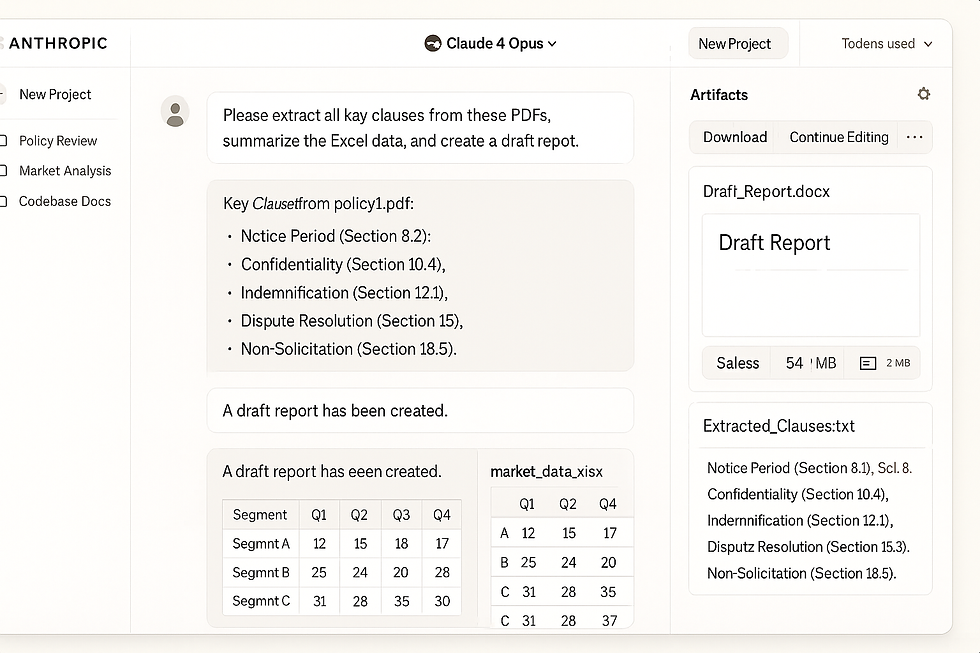
Task: Click the Segmnt C row label
Action: click(261, 601)
